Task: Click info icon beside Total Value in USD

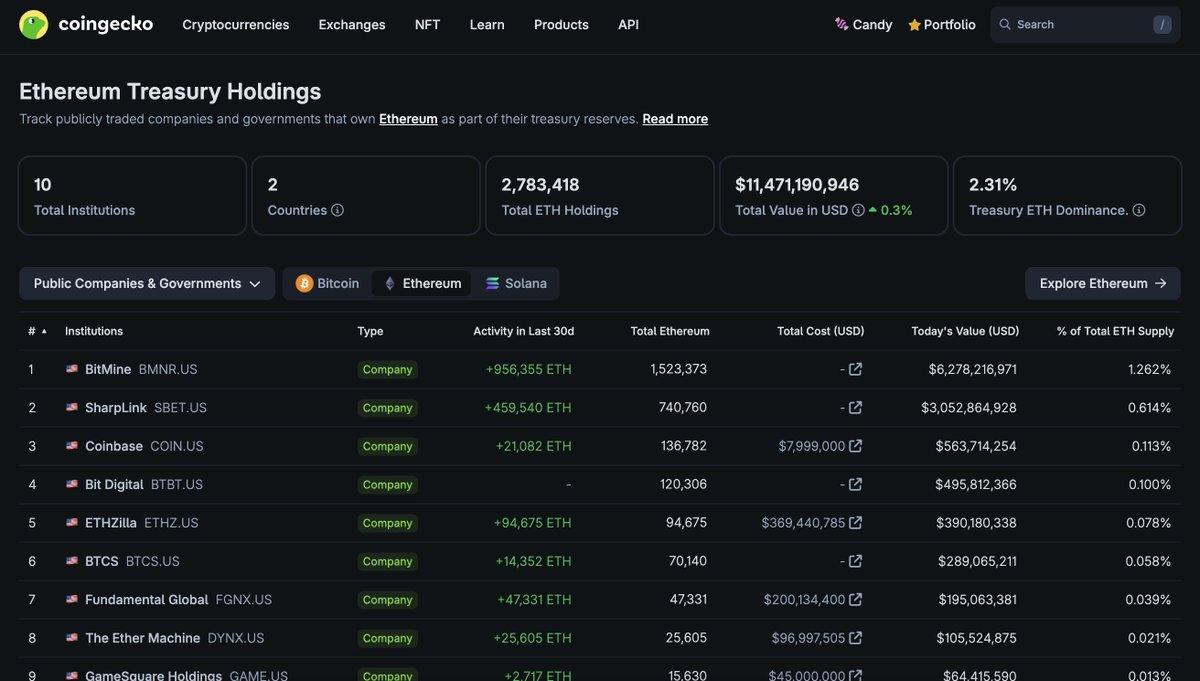Action: (x=858, y=210)
